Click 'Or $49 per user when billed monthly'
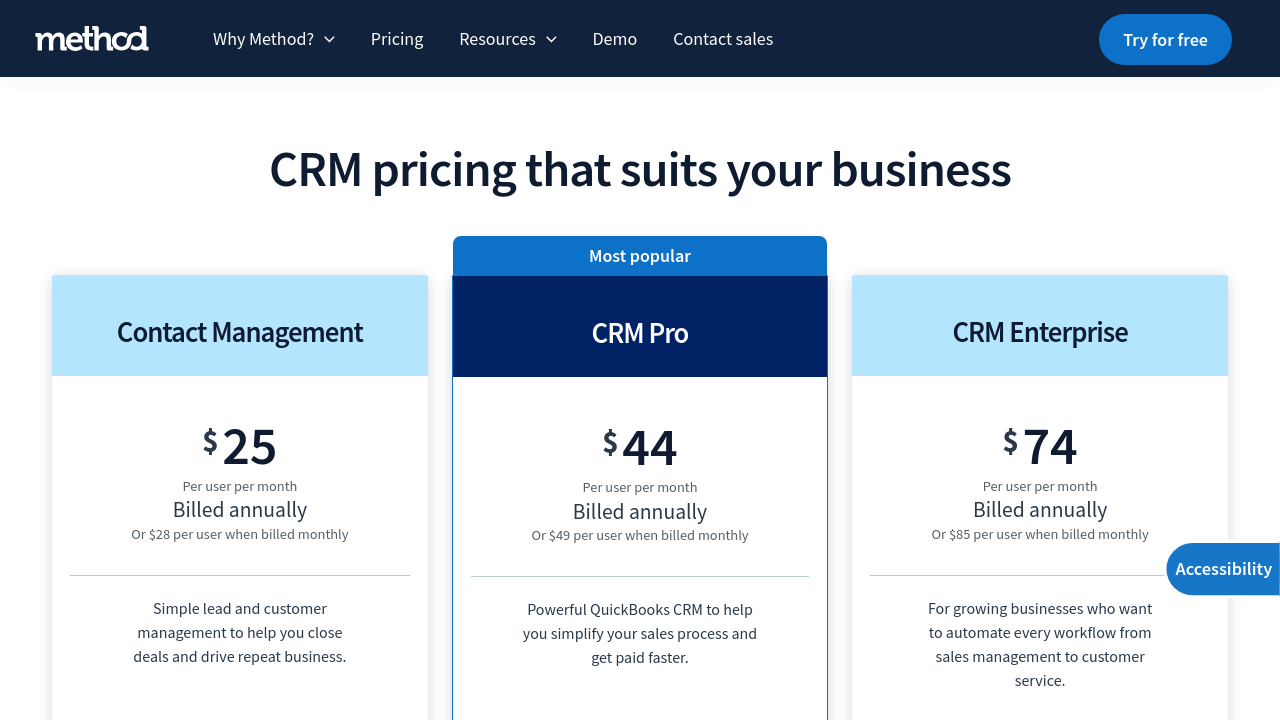 [x=640, y=535]
